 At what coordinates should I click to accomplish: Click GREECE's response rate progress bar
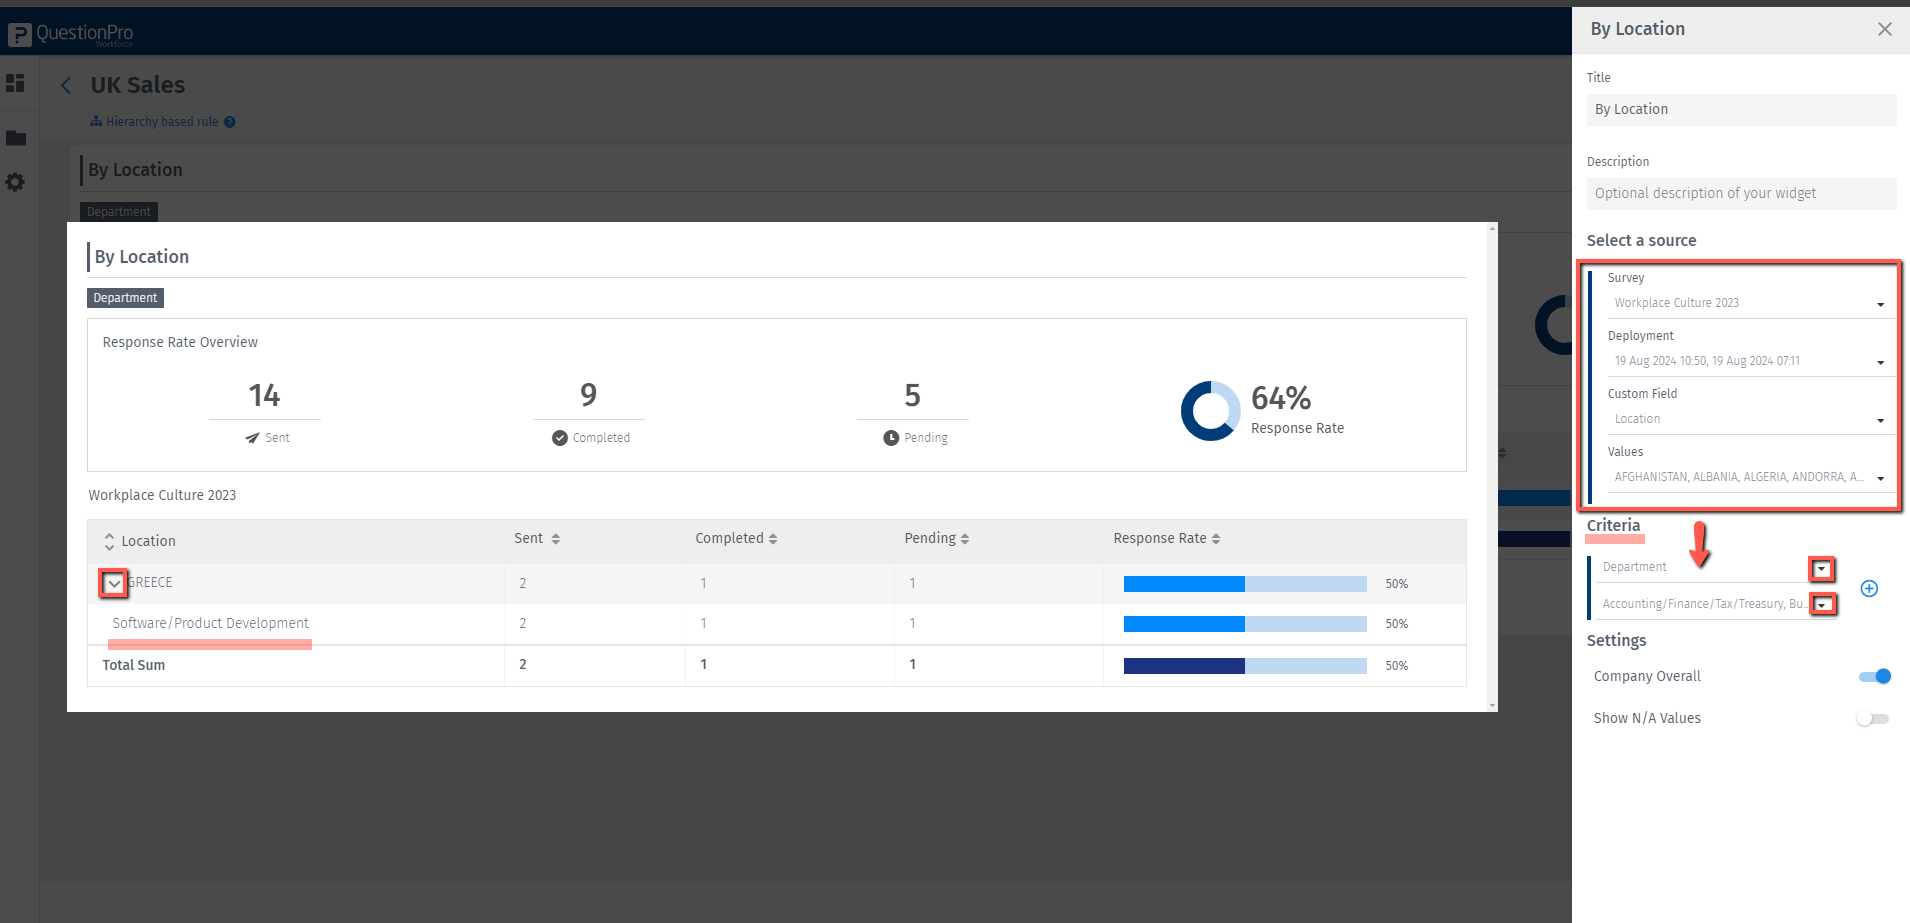(1245, 583)
